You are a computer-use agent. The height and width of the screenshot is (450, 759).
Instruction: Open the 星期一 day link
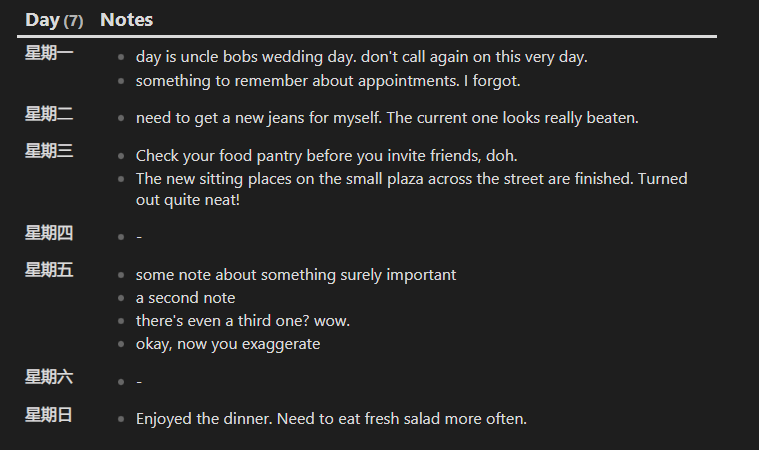point(49,53)
